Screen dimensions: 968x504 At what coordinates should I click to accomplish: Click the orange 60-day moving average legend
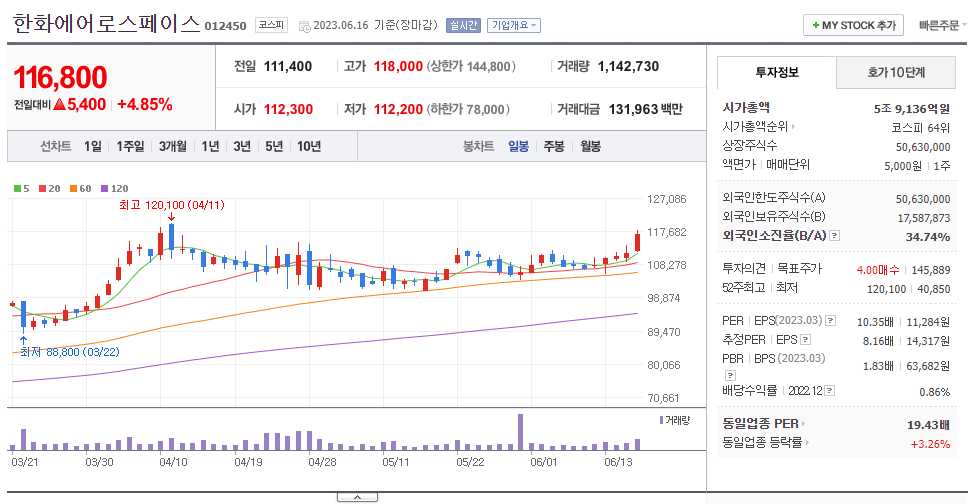pyautogui.click(x=80, y=188)
